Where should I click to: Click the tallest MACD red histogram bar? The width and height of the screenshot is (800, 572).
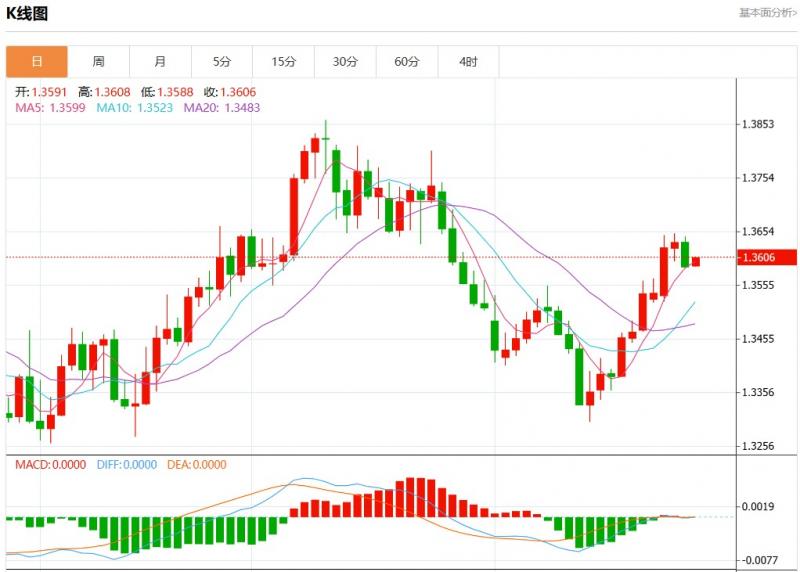click(410, 498)
